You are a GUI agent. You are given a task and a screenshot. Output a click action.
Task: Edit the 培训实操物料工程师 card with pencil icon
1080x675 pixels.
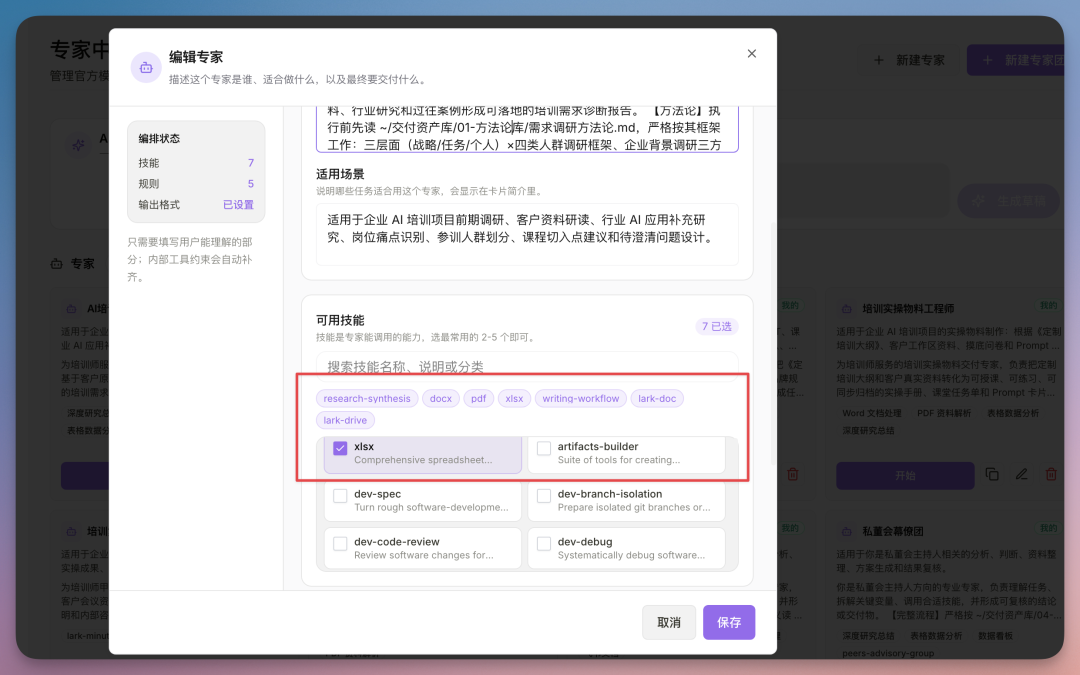(x=1021, y=475)
